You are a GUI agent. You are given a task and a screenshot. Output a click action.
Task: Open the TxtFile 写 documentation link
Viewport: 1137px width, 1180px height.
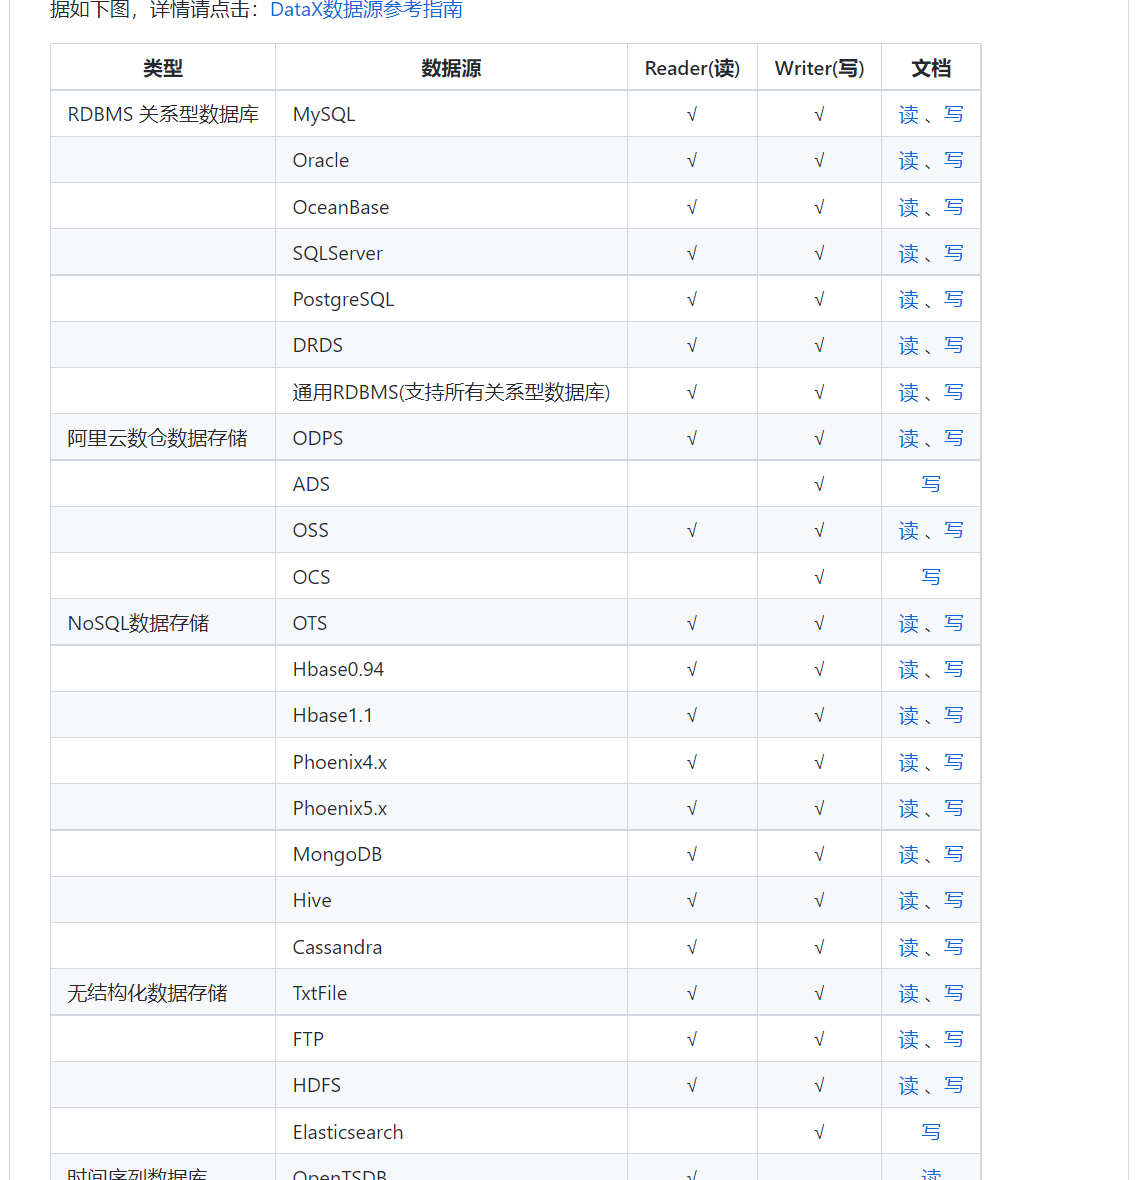953,993
